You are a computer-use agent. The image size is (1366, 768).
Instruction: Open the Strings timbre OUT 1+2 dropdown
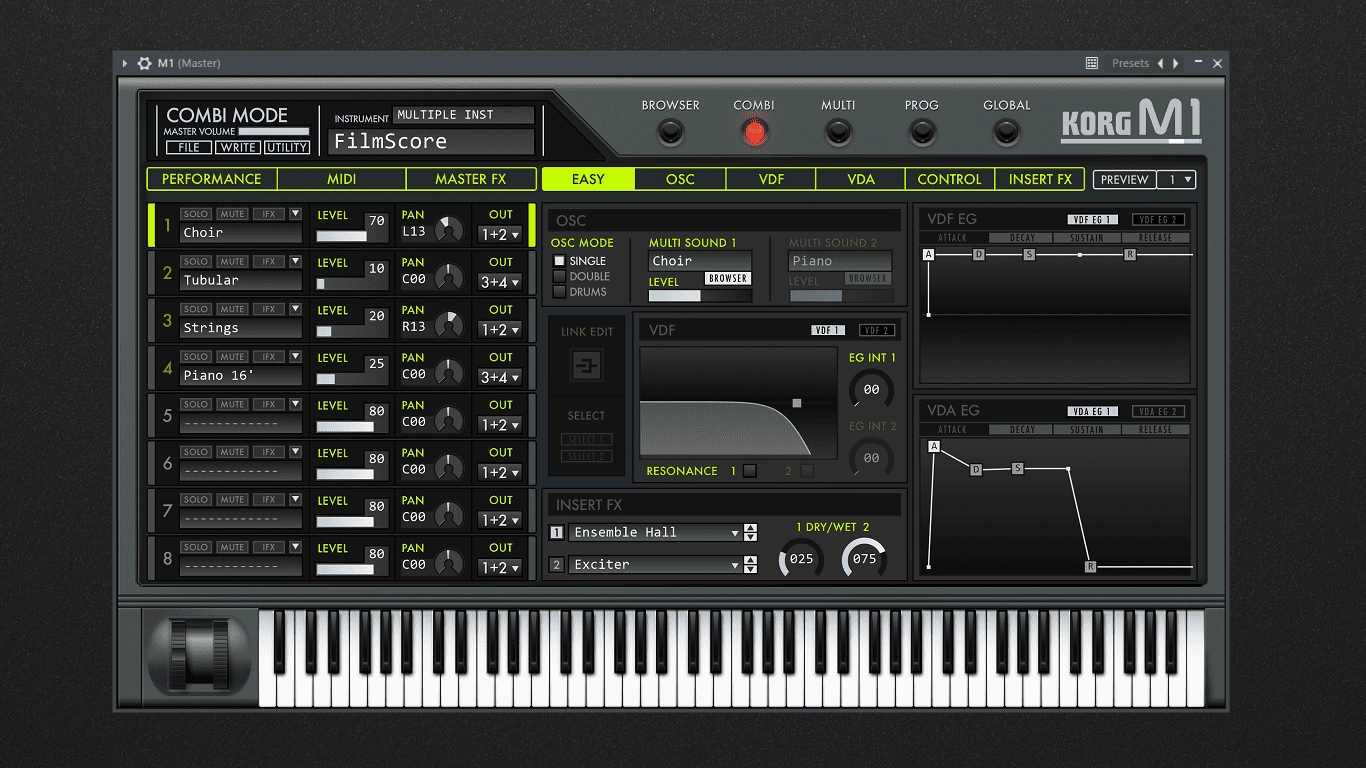tap(500, 330)
